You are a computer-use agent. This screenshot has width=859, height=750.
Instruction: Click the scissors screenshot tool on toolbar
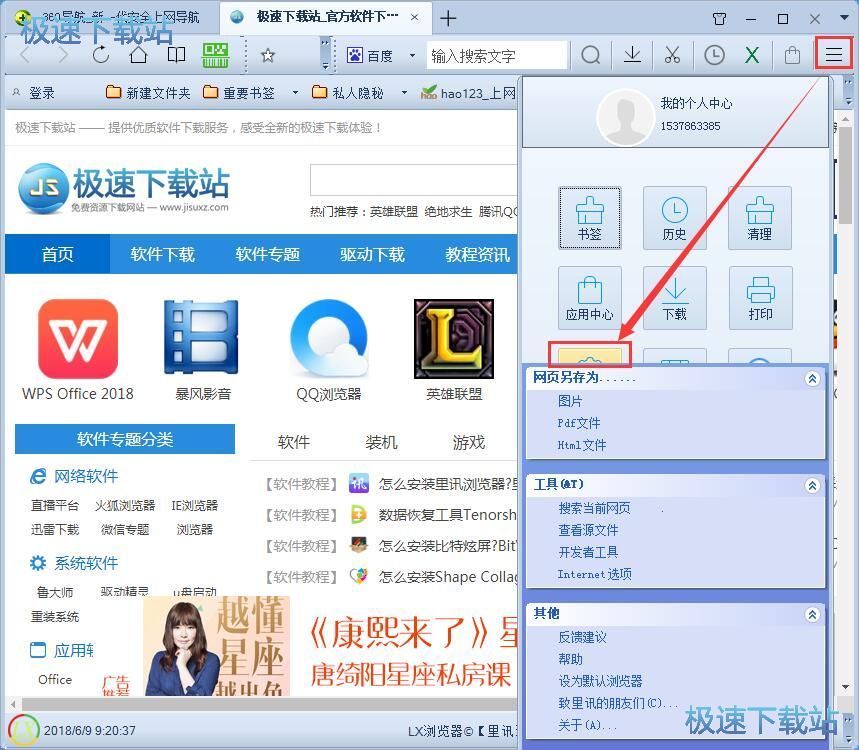coord(672,55)
